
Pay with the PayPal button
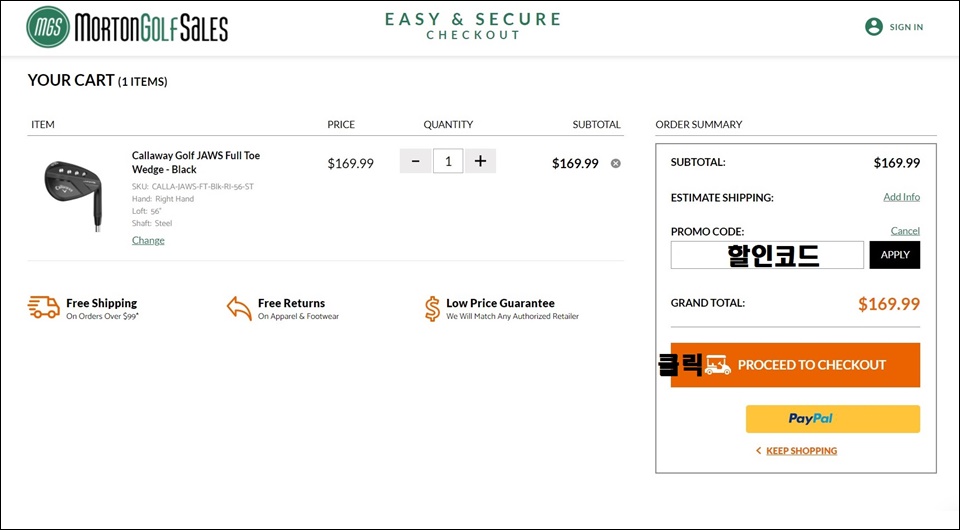click(x=833, y=419)
